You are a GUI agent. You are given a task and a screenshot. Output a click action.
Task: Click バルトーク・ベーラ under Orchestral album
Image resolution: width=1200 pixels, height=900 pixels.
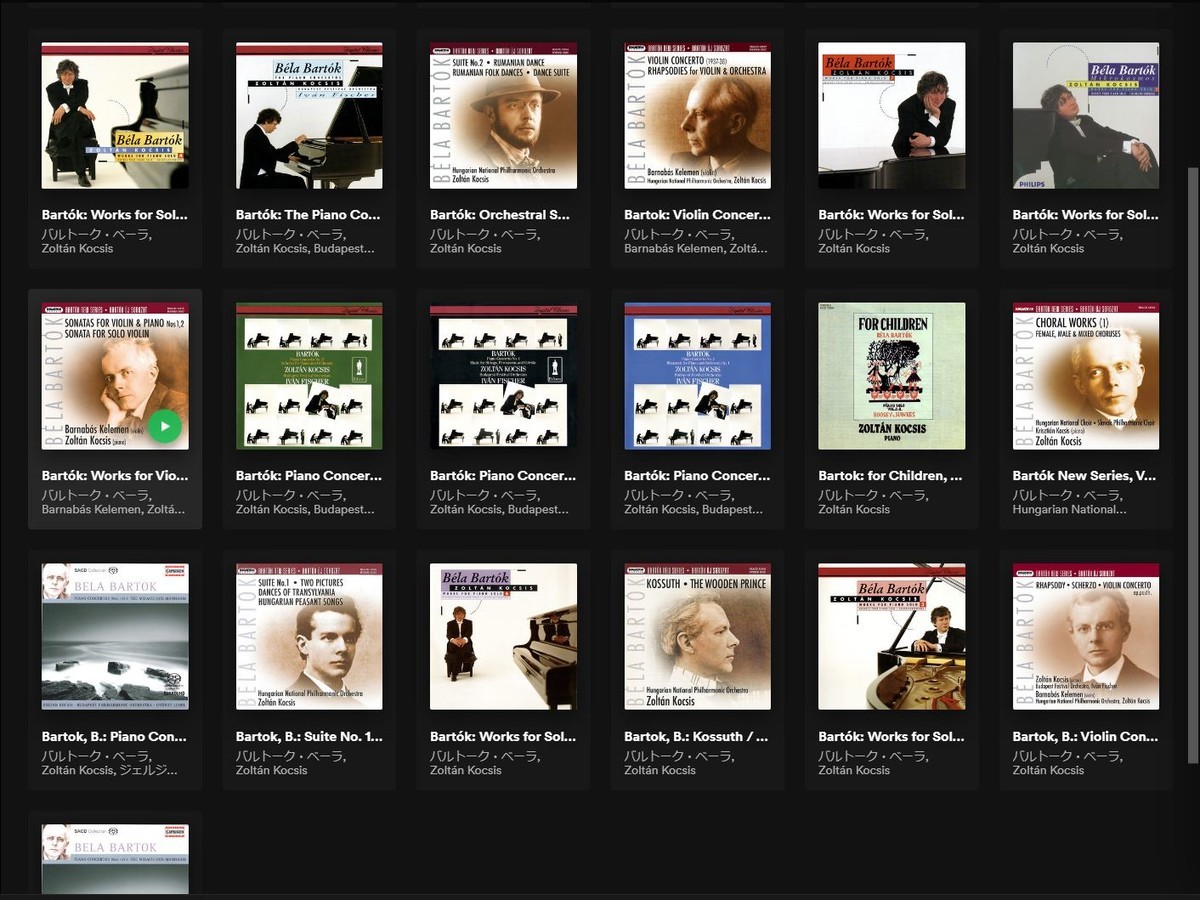click(x=485, y=233)
